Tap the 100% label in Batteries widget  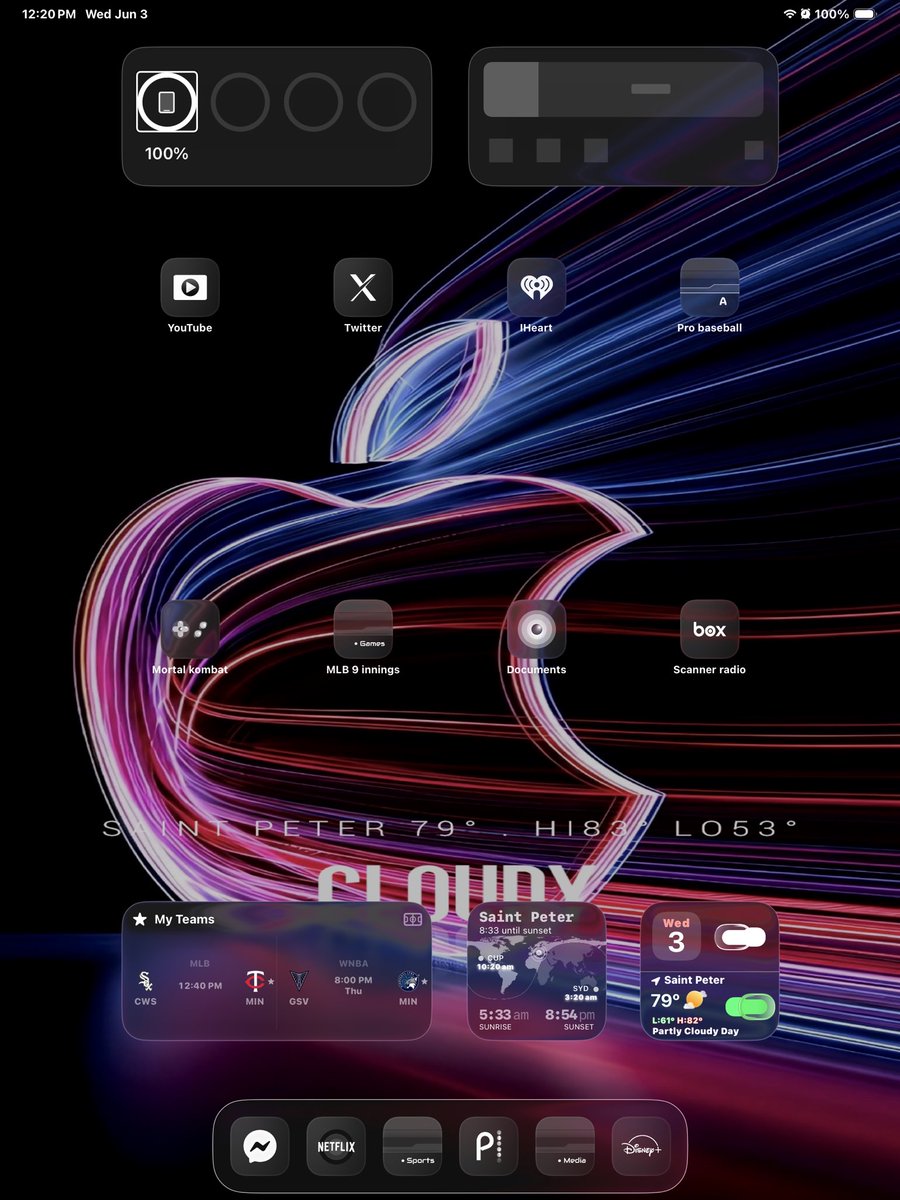click(167, 154)
